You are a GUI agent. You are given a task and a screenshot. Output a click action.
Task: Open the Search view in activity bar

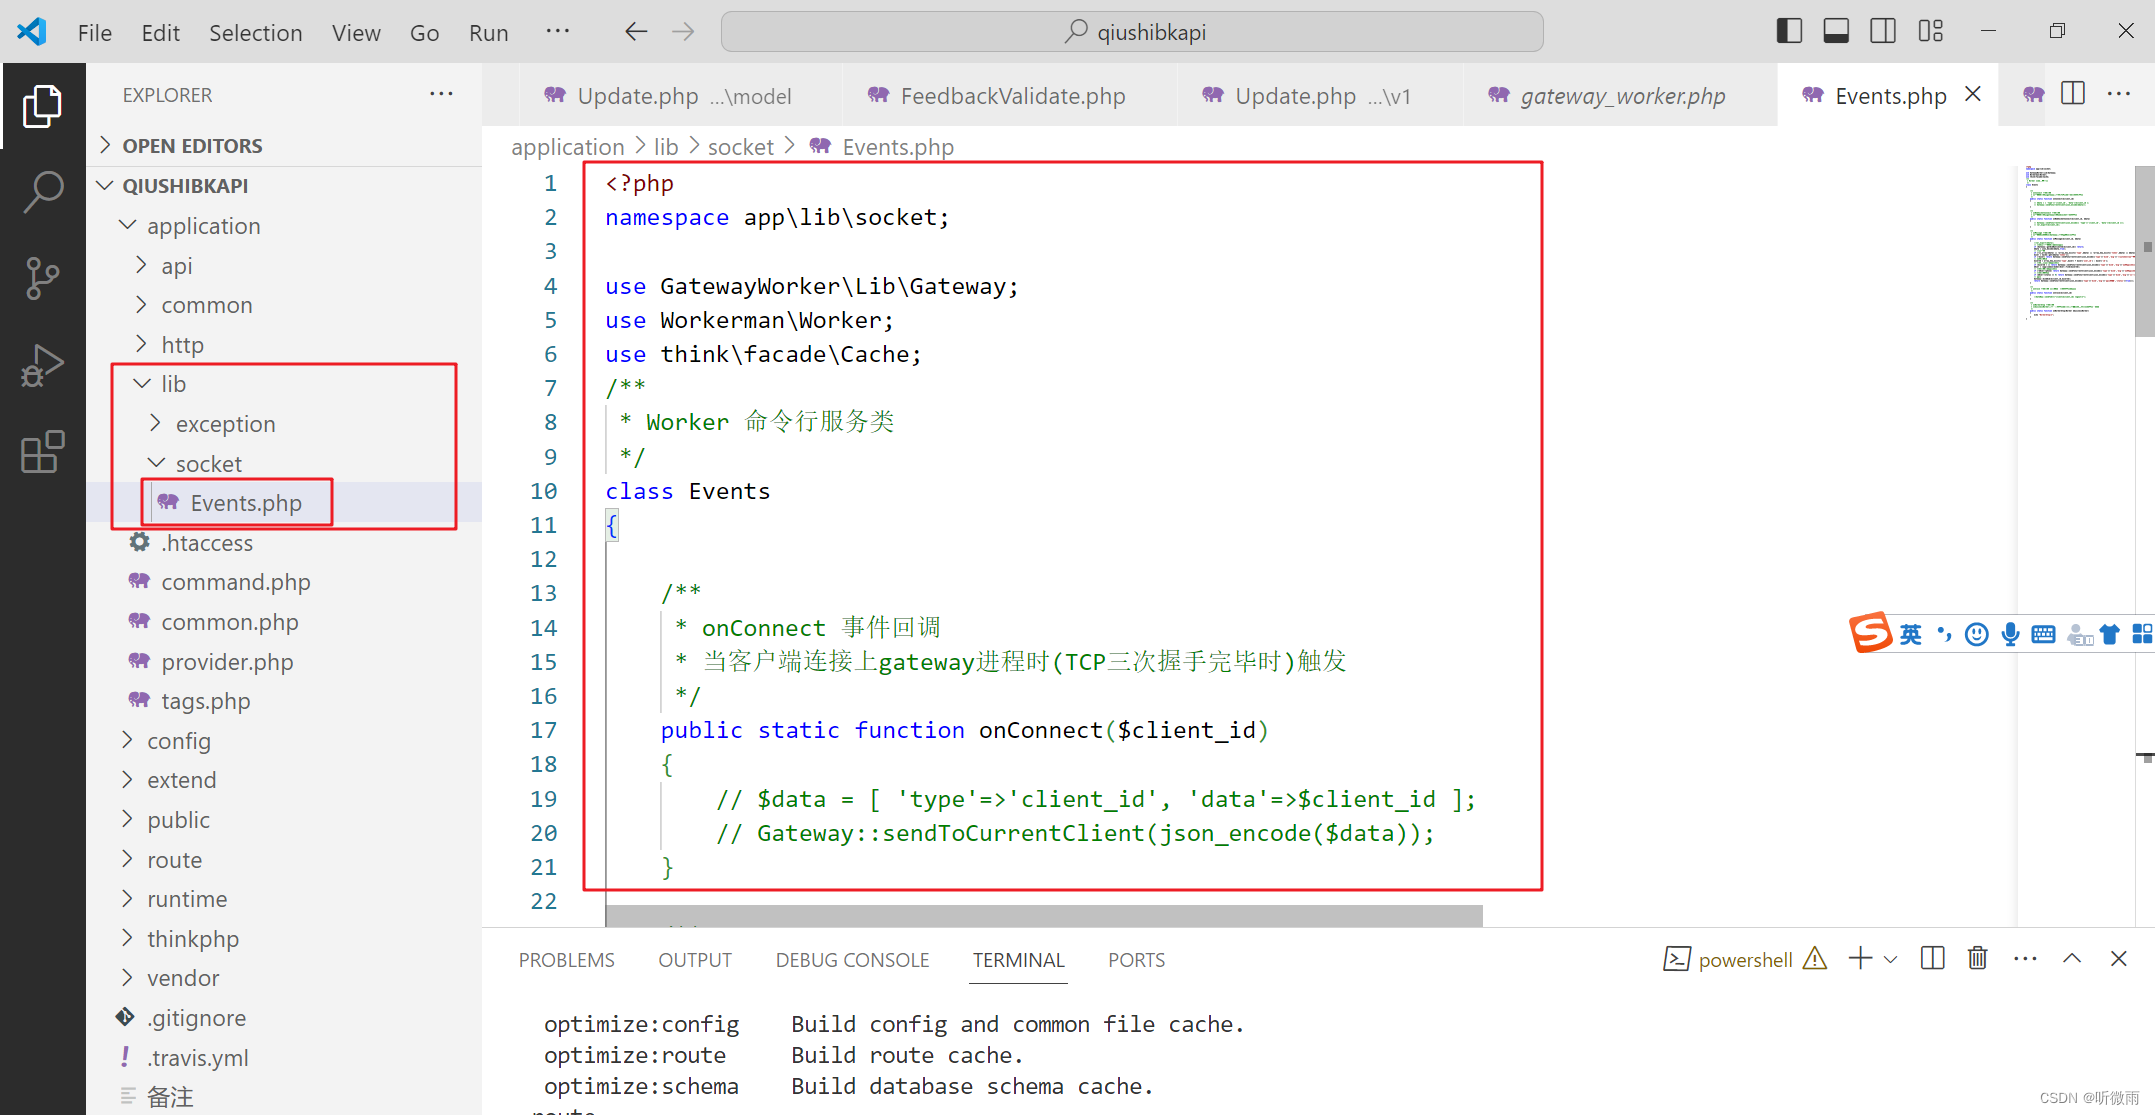click(x=43, y=191)
